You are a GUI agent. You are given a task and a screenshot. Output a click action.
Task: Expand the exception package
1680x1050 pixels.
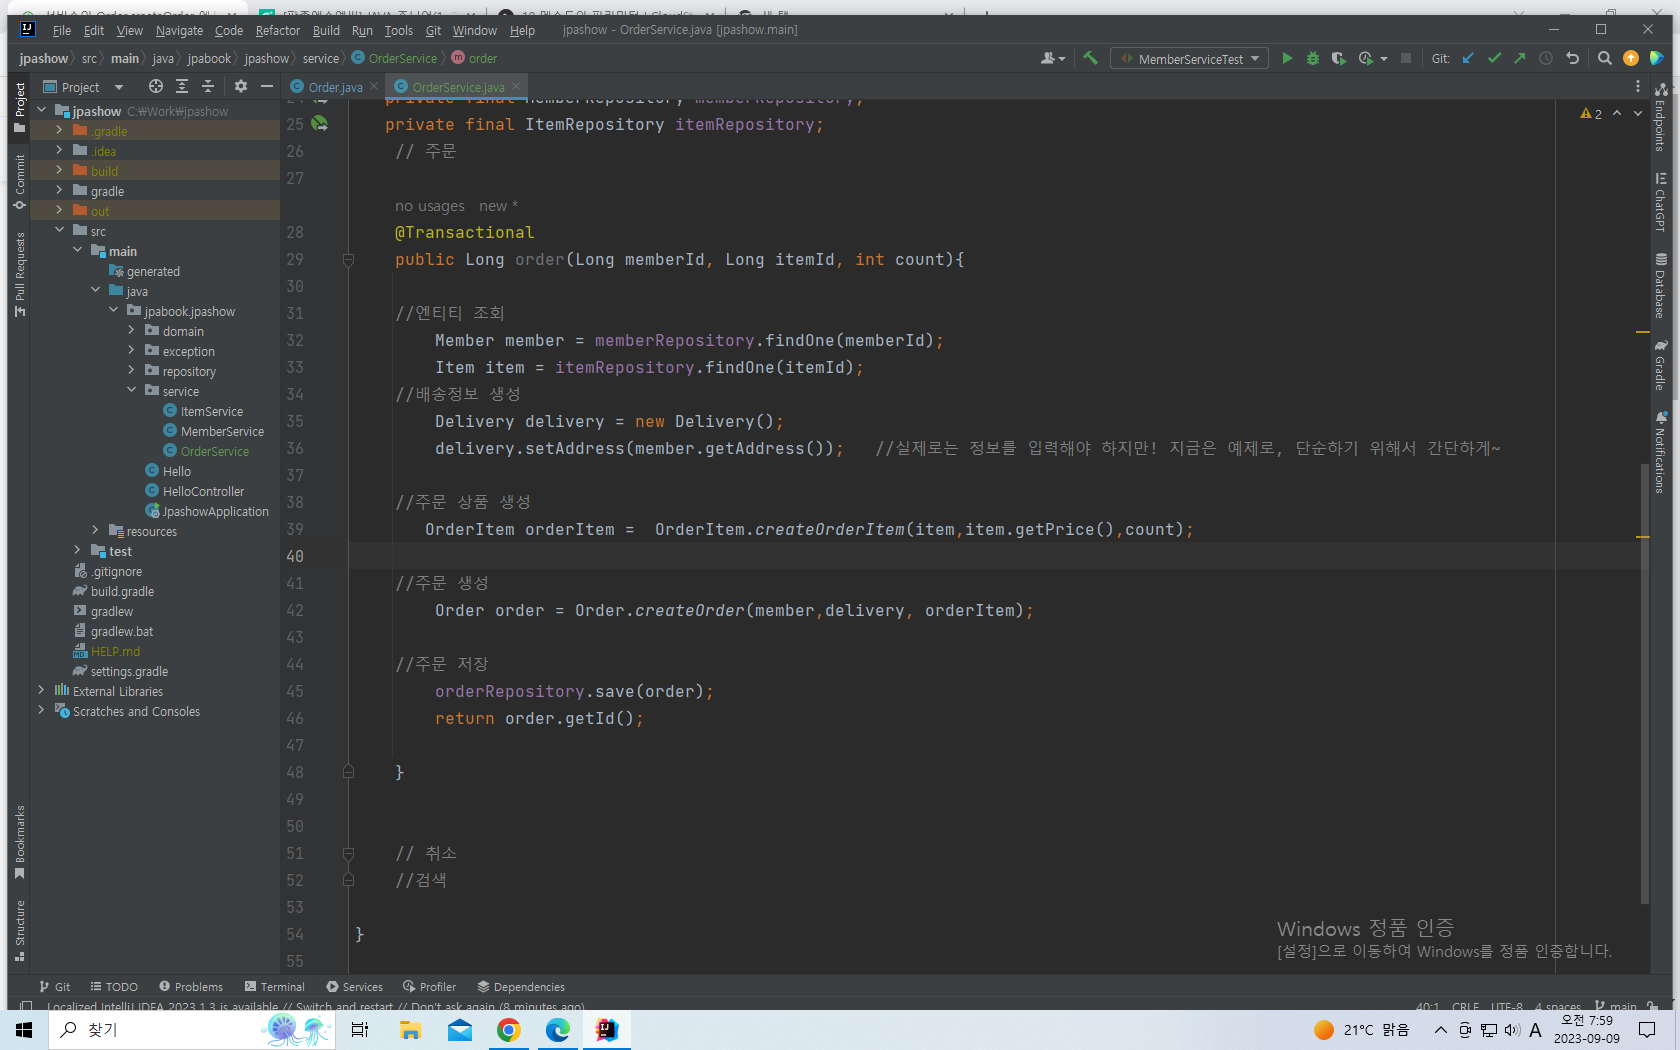point(131,351)
